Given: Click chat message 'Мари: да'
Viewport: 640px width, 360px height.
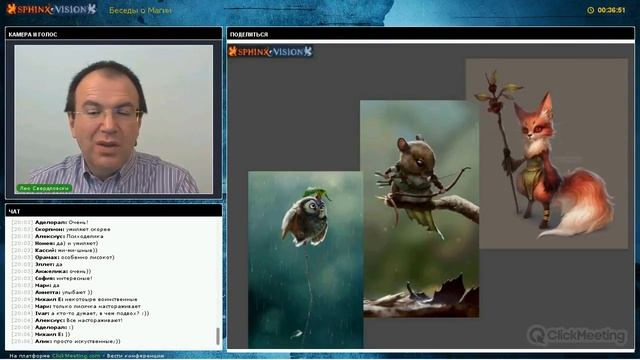Looking at the screenshot, I should [36, 285].
